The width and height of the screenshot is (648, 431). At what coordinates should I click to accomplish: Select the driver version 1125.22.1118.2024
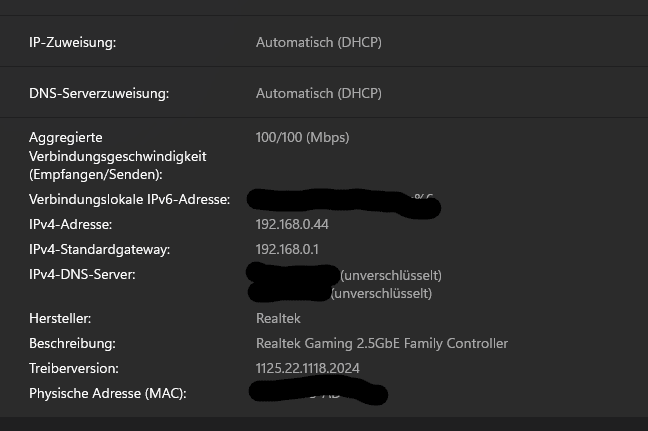[x=307, y=368]
